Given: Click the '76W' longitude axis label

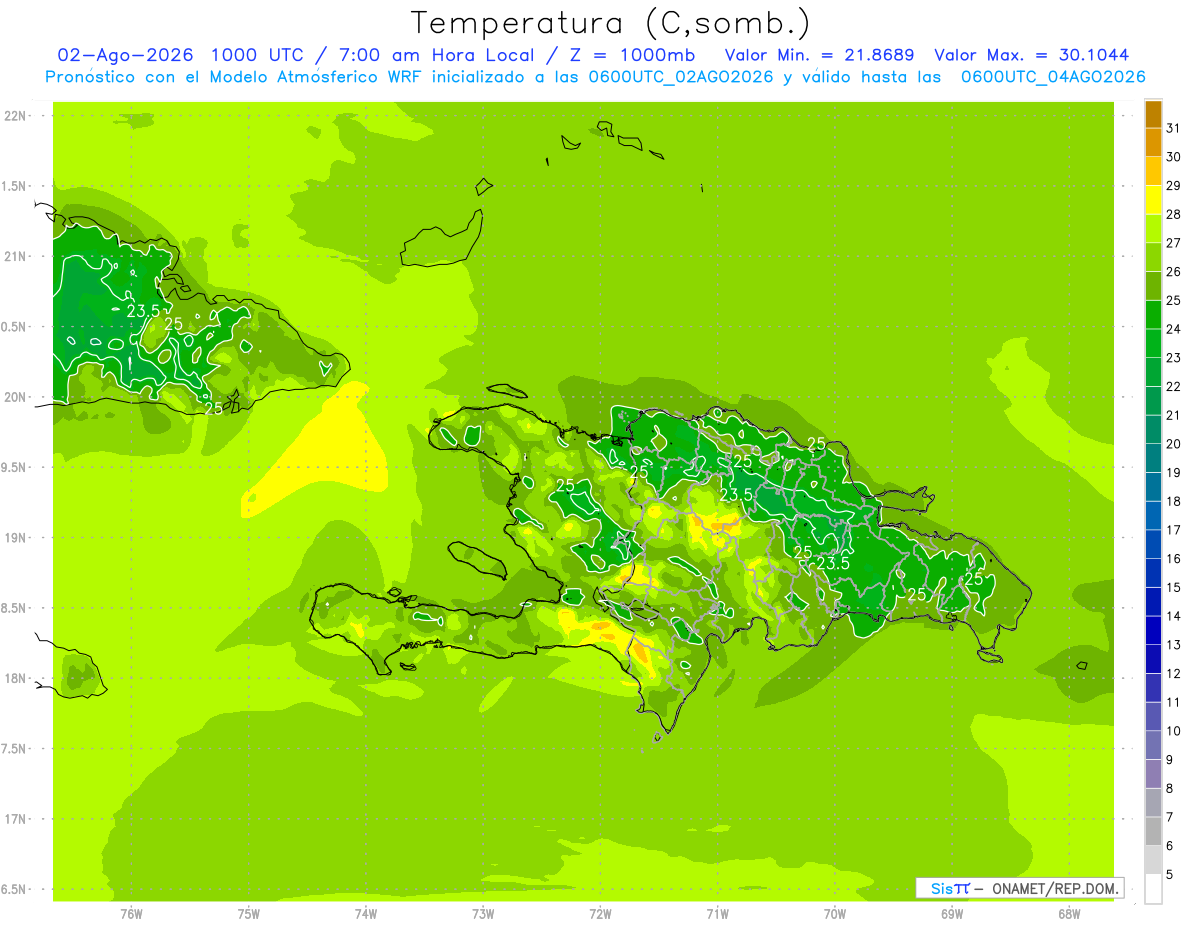Looking at the screenshot, I should [x=131, y=913].
